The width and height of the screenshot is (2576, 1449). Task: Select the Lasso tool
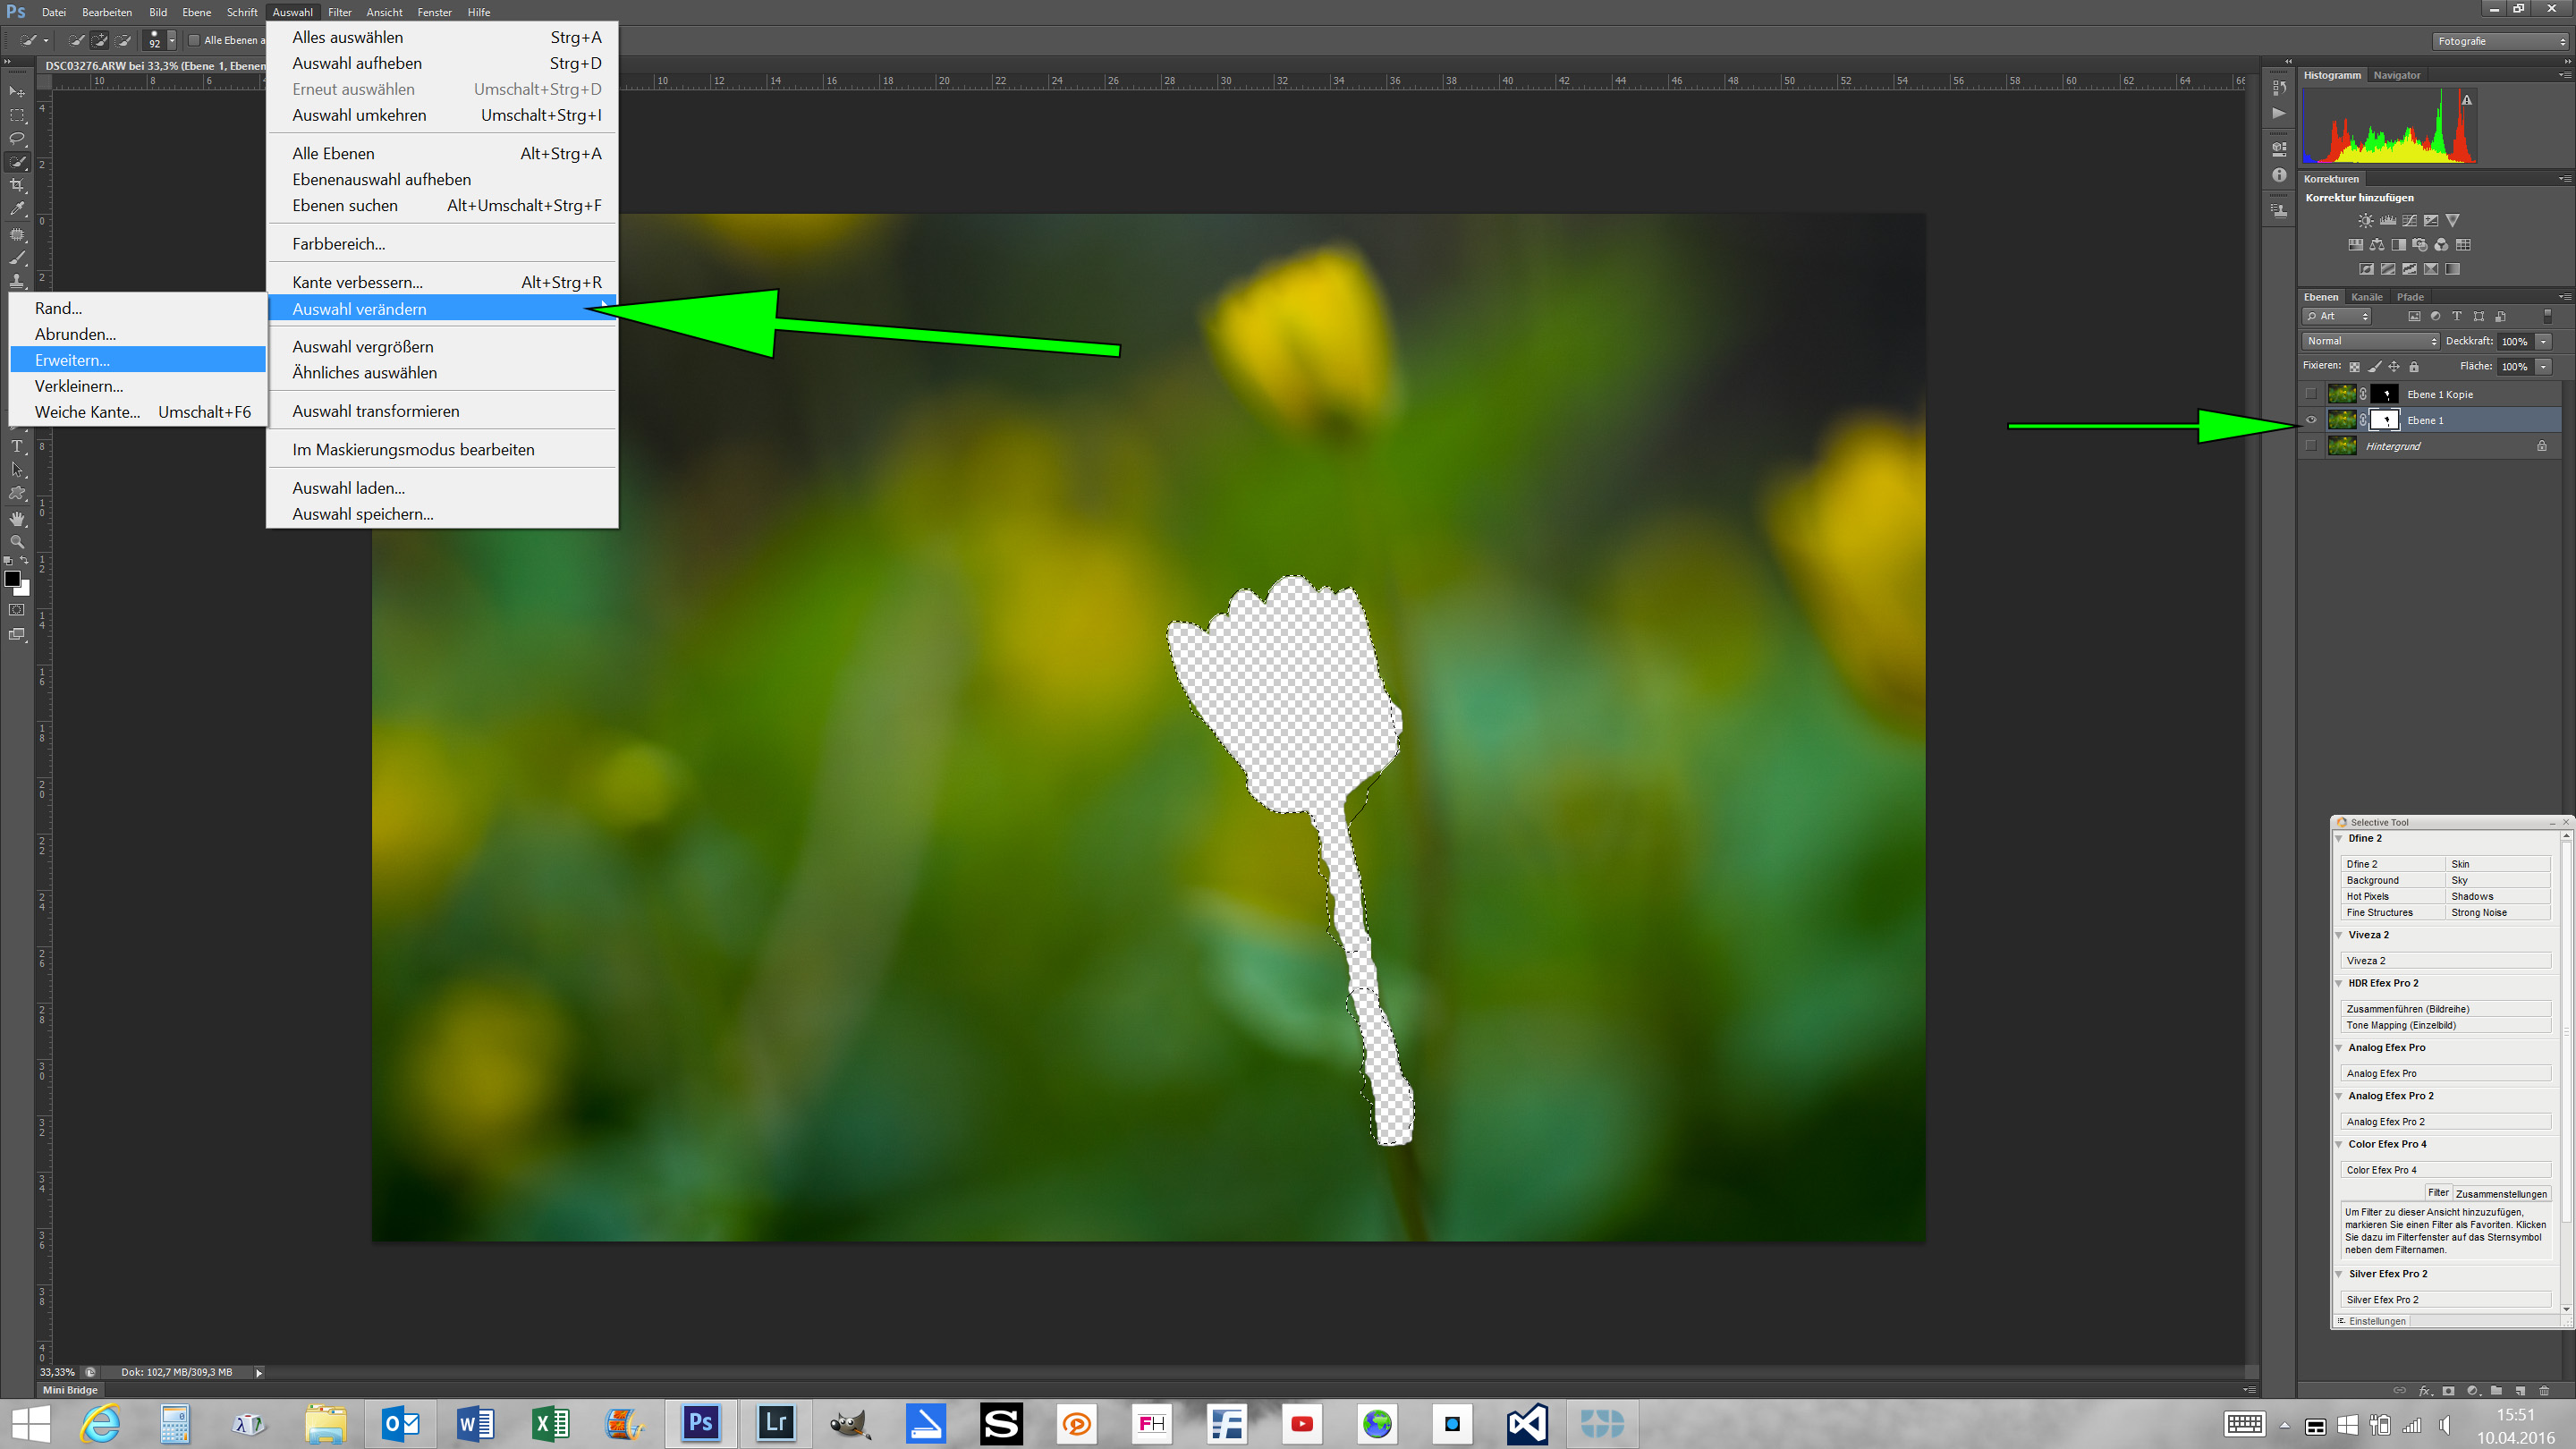17,138
